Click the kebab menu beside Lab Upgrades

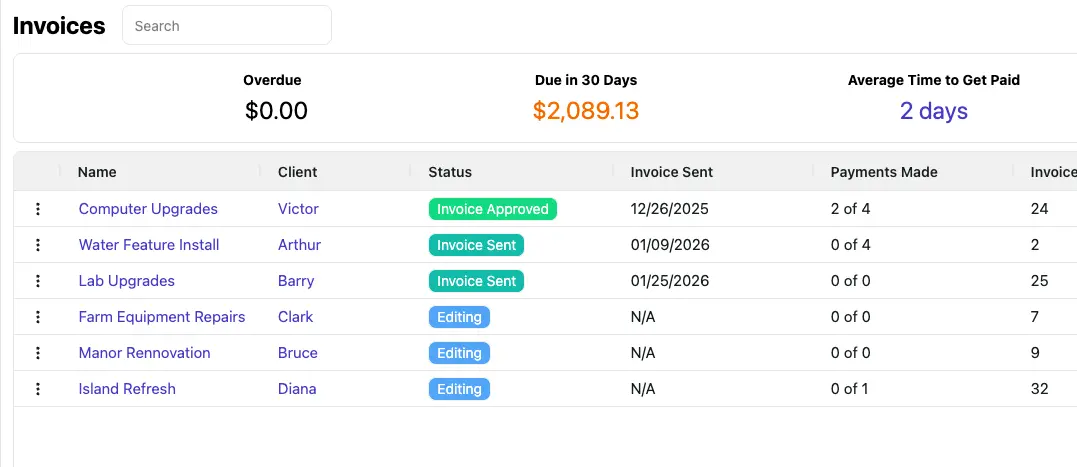point(38,281)
